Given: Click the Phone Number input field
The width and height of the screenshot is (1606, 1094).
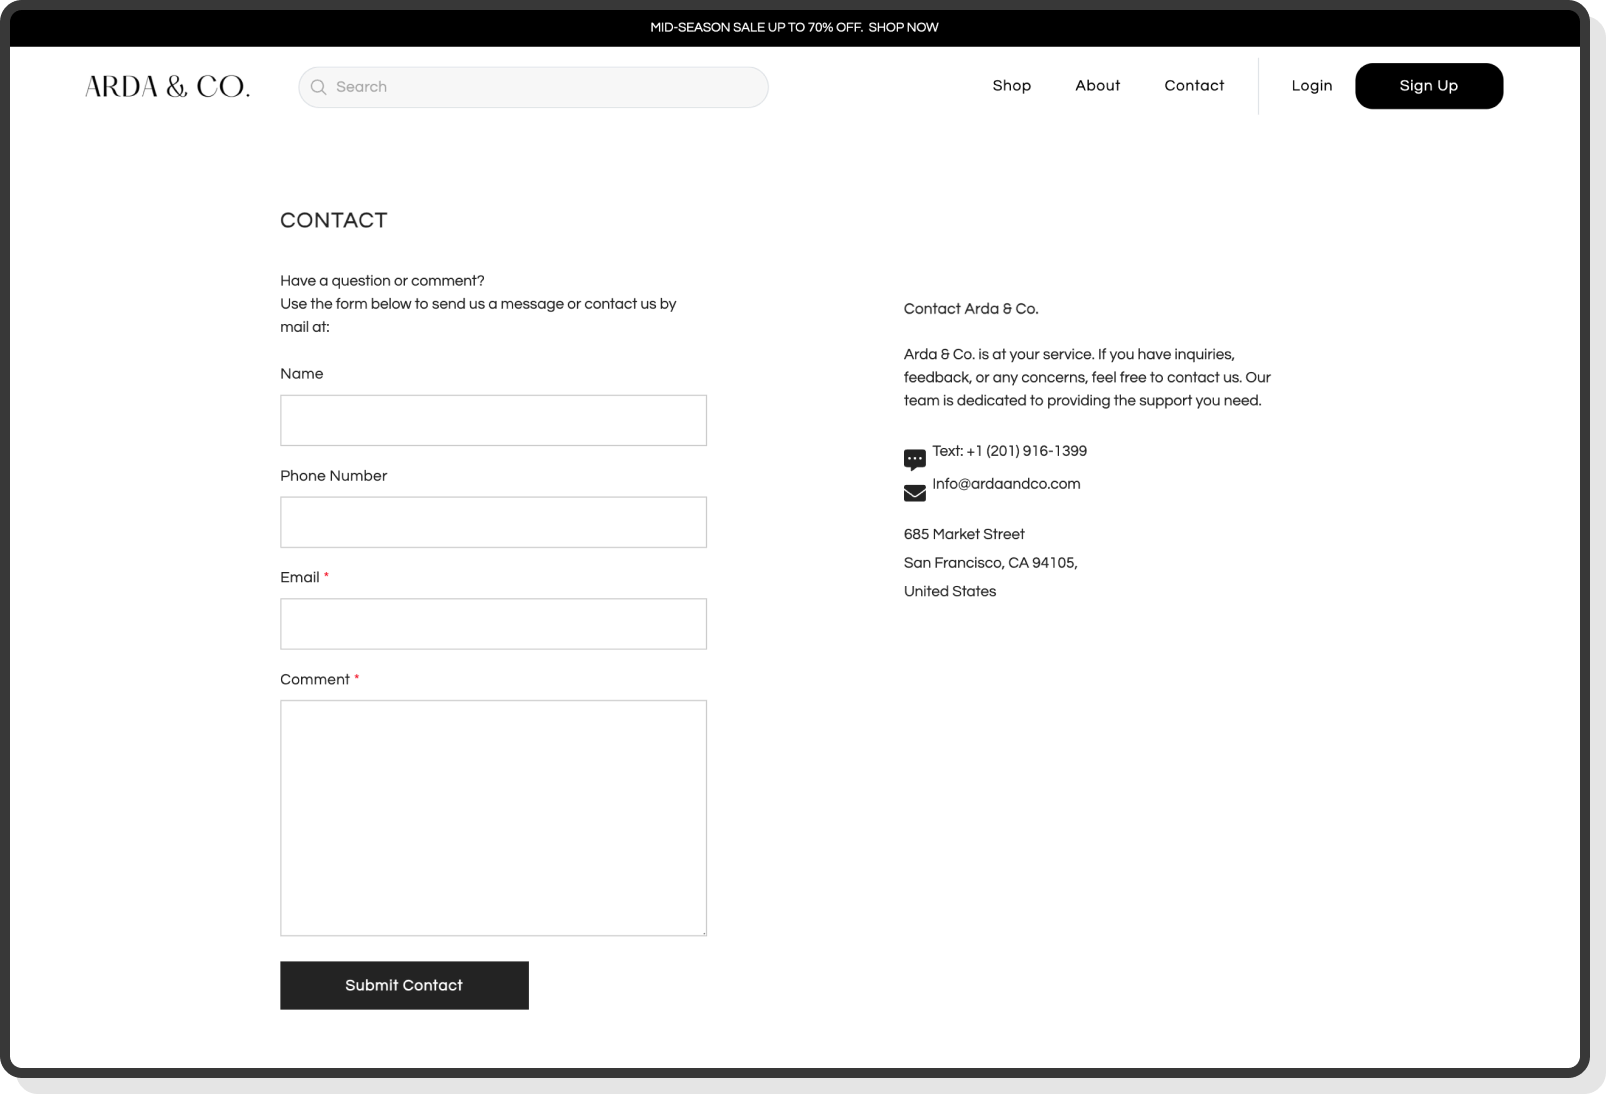Looking at the screenshot, I should point(493,521).
